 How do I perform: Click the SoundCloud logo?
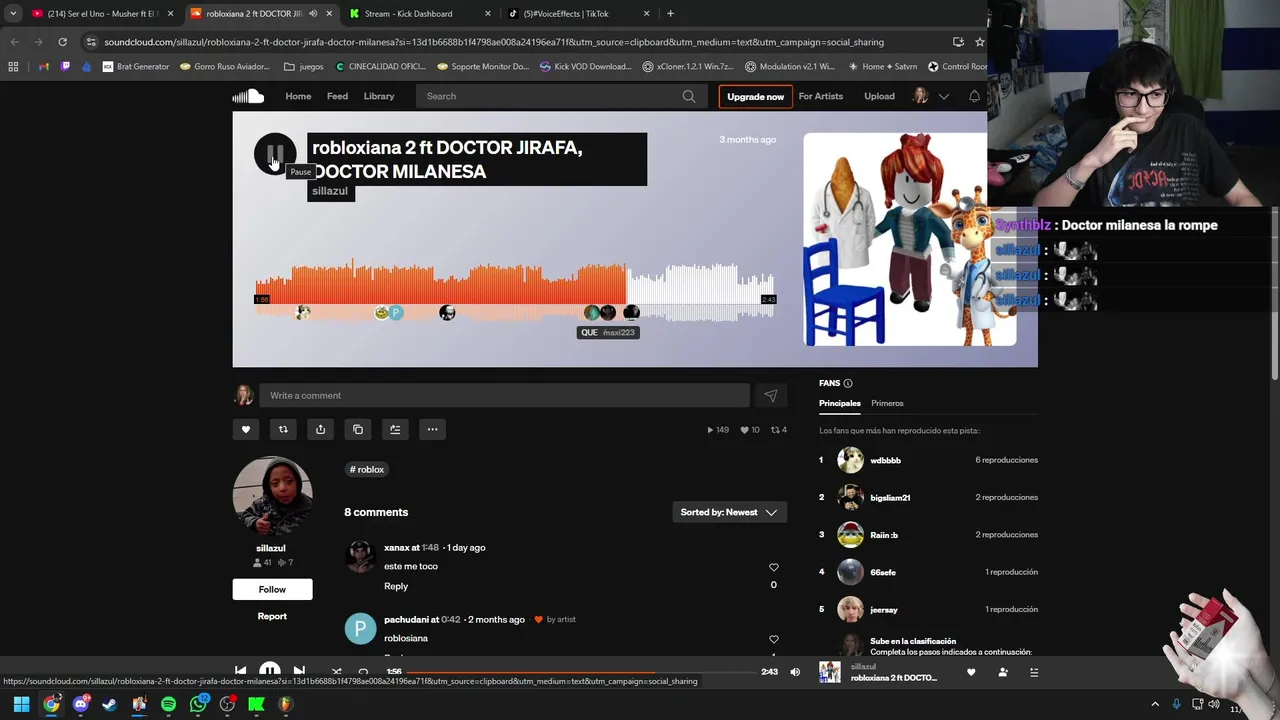(x=248, y=96)
